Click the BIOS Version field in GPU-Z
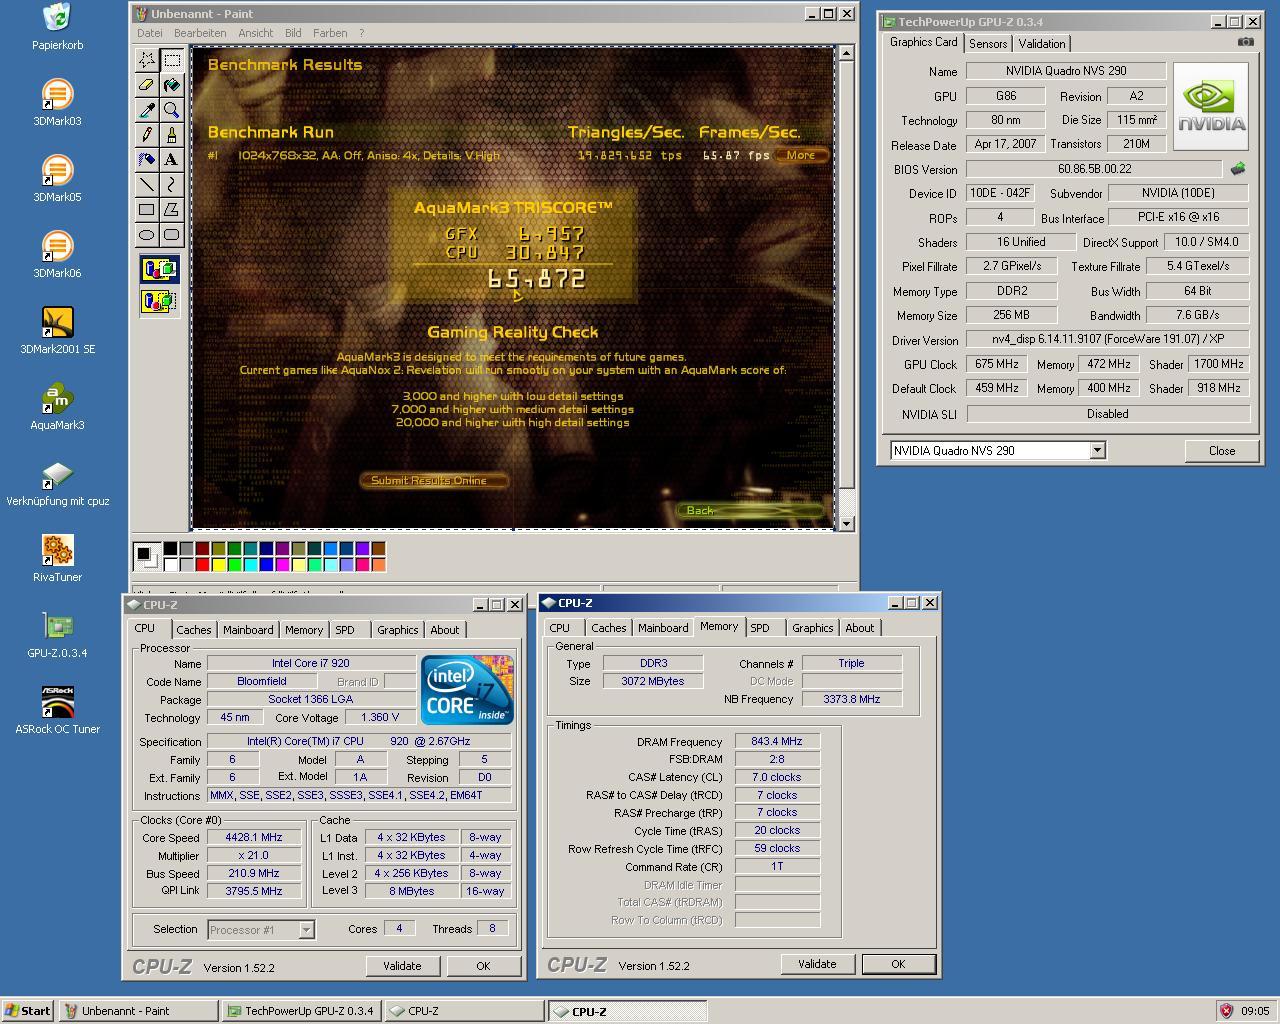 (1094, 169)
